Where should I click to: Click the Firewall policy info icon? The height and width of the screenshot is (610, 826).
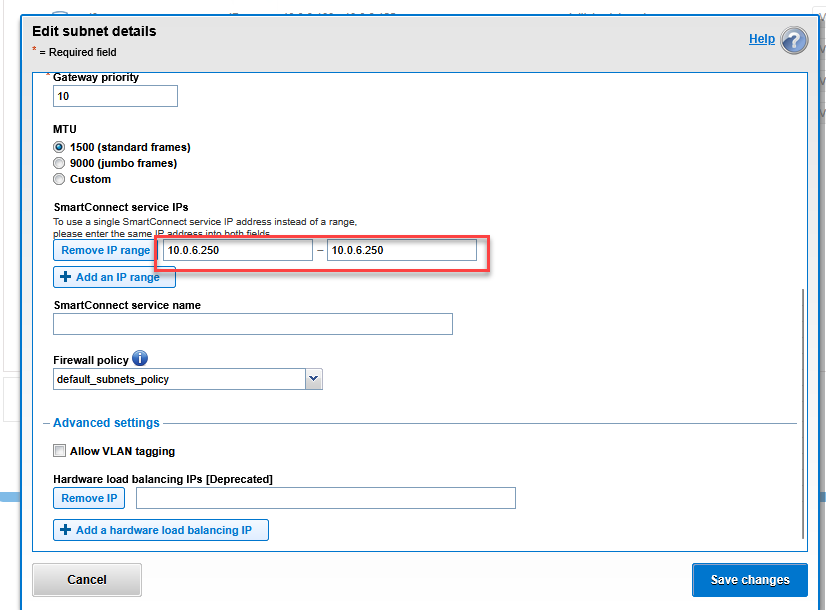click(139, 358)
